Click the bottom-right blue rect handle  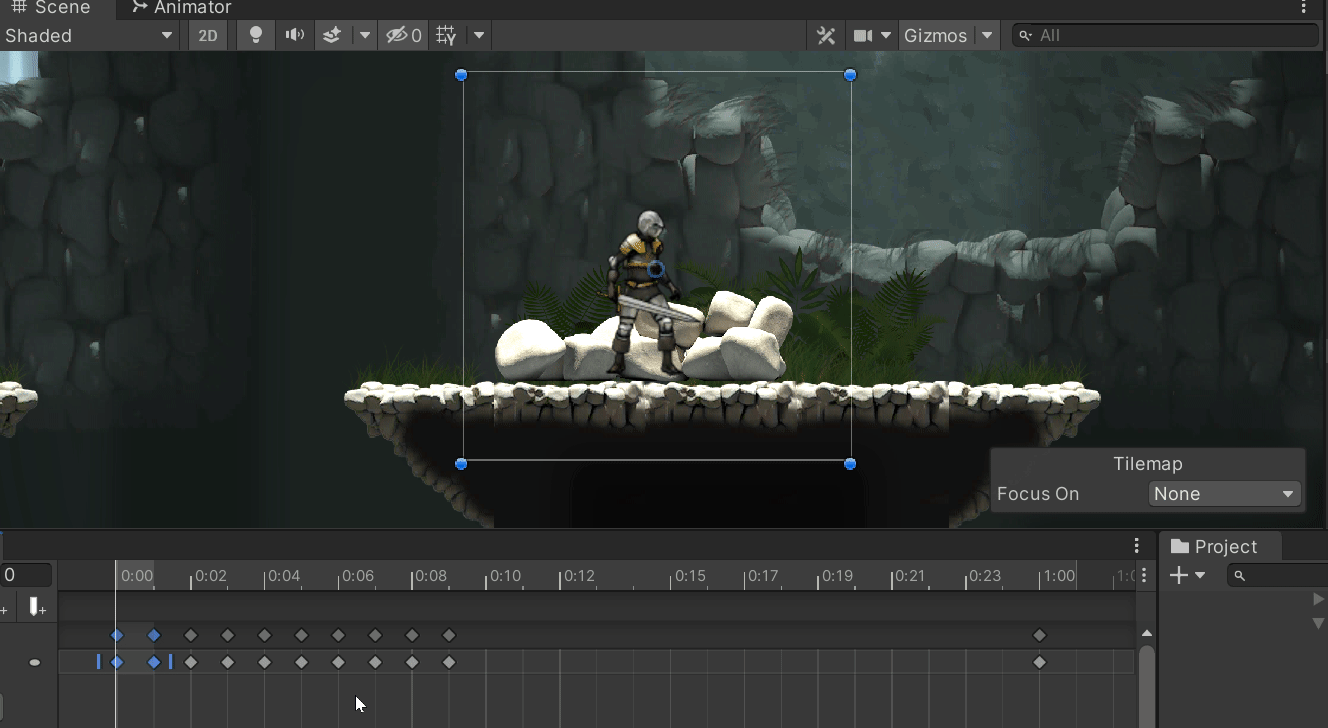850,463
